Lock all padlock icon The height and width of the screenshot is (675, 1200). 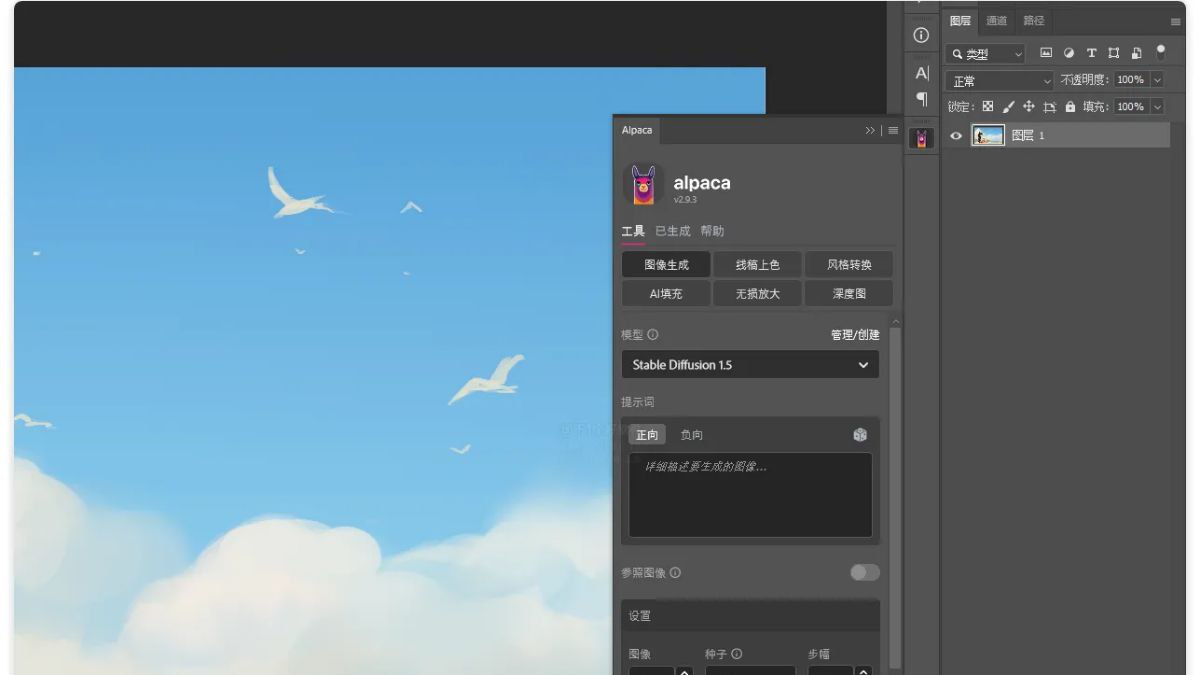(x=1070, y=106)
